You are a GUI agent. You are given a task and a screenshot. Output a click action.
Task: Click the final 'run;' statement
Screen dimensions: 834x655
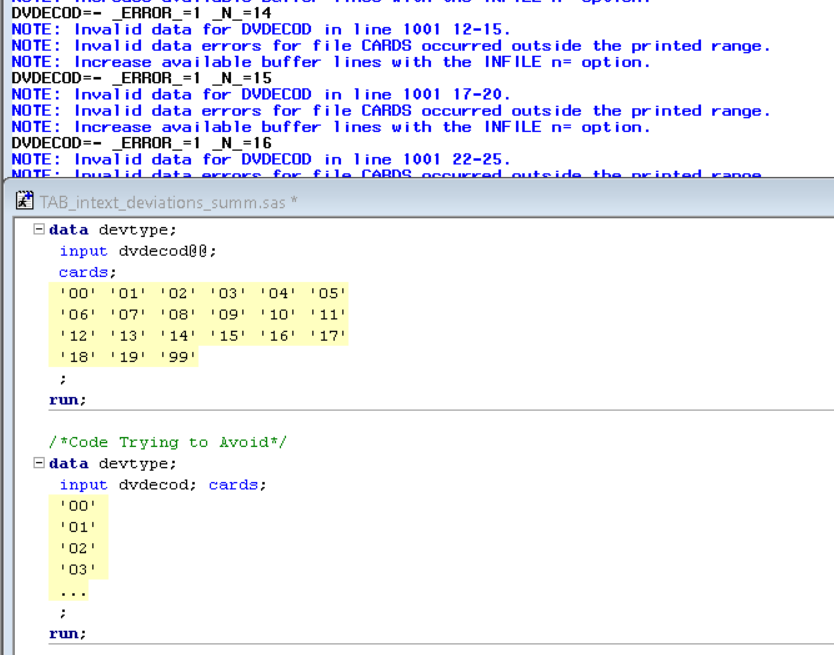67,633
